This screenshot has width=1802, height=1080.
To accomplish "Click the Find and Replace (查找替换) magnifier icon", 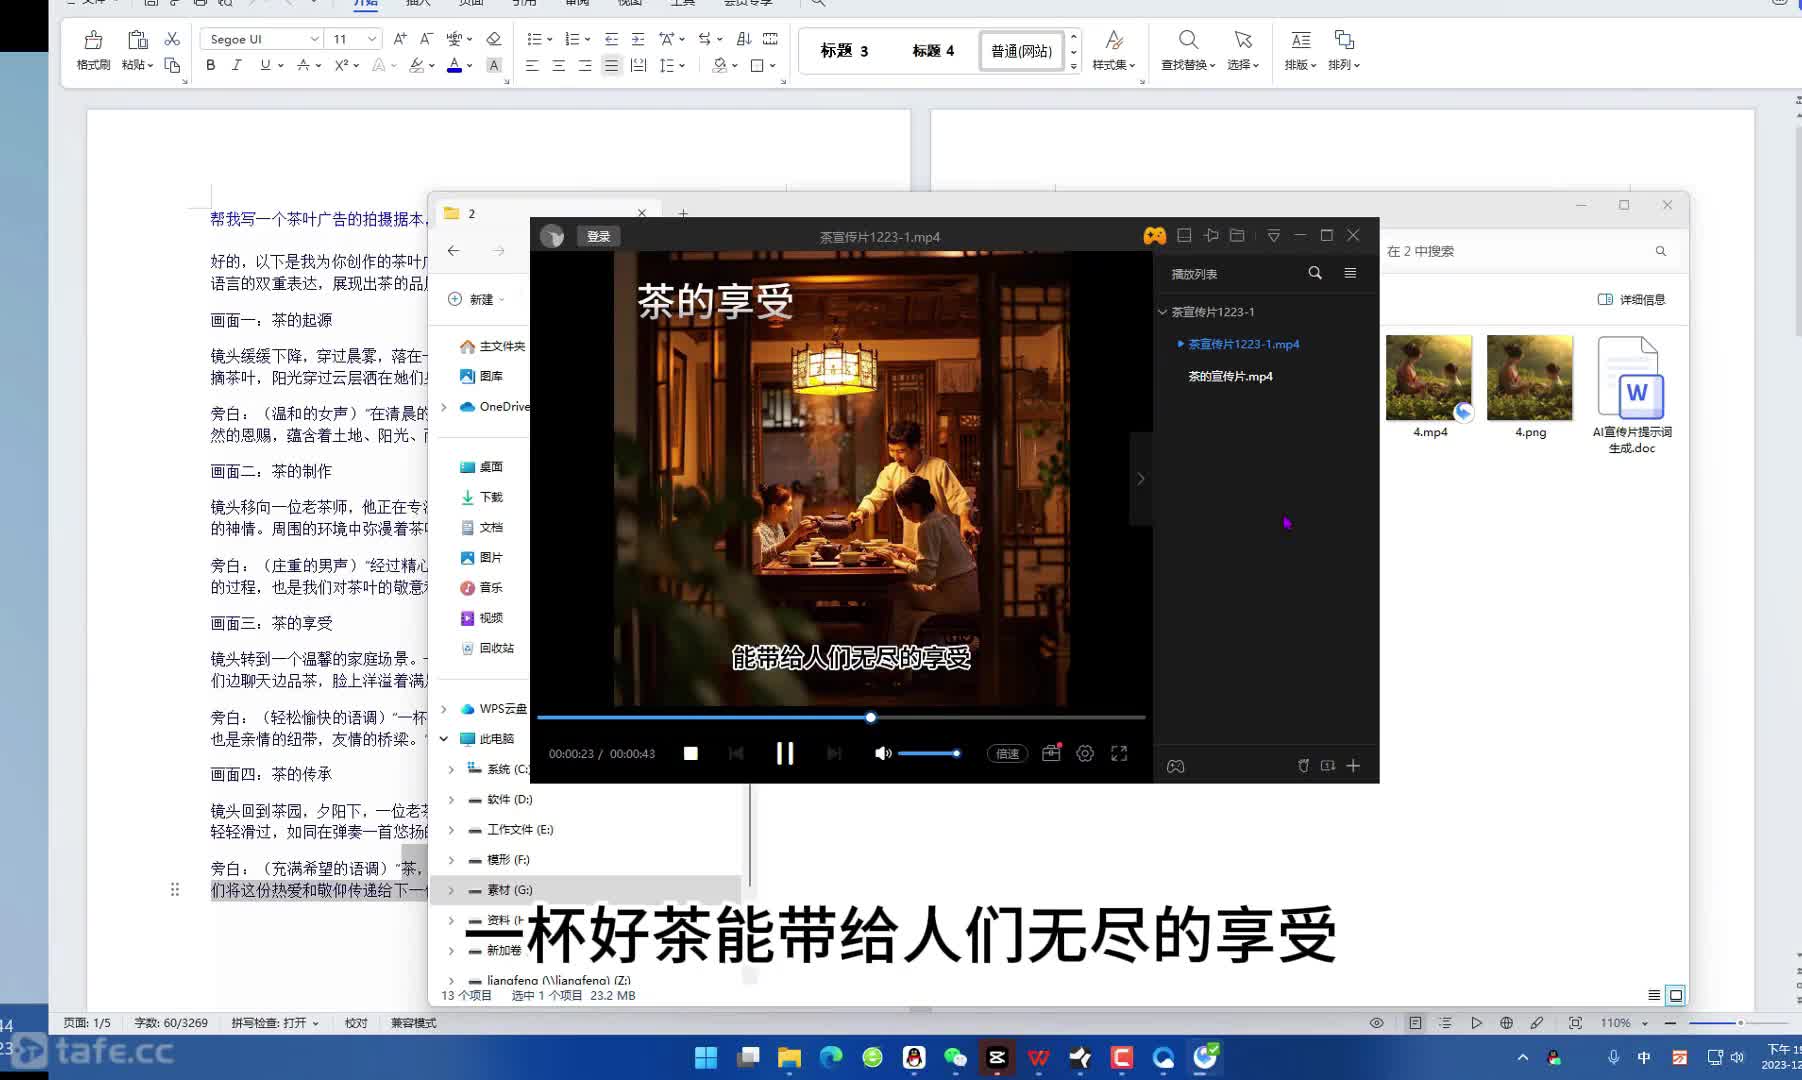I will 1188,40.
